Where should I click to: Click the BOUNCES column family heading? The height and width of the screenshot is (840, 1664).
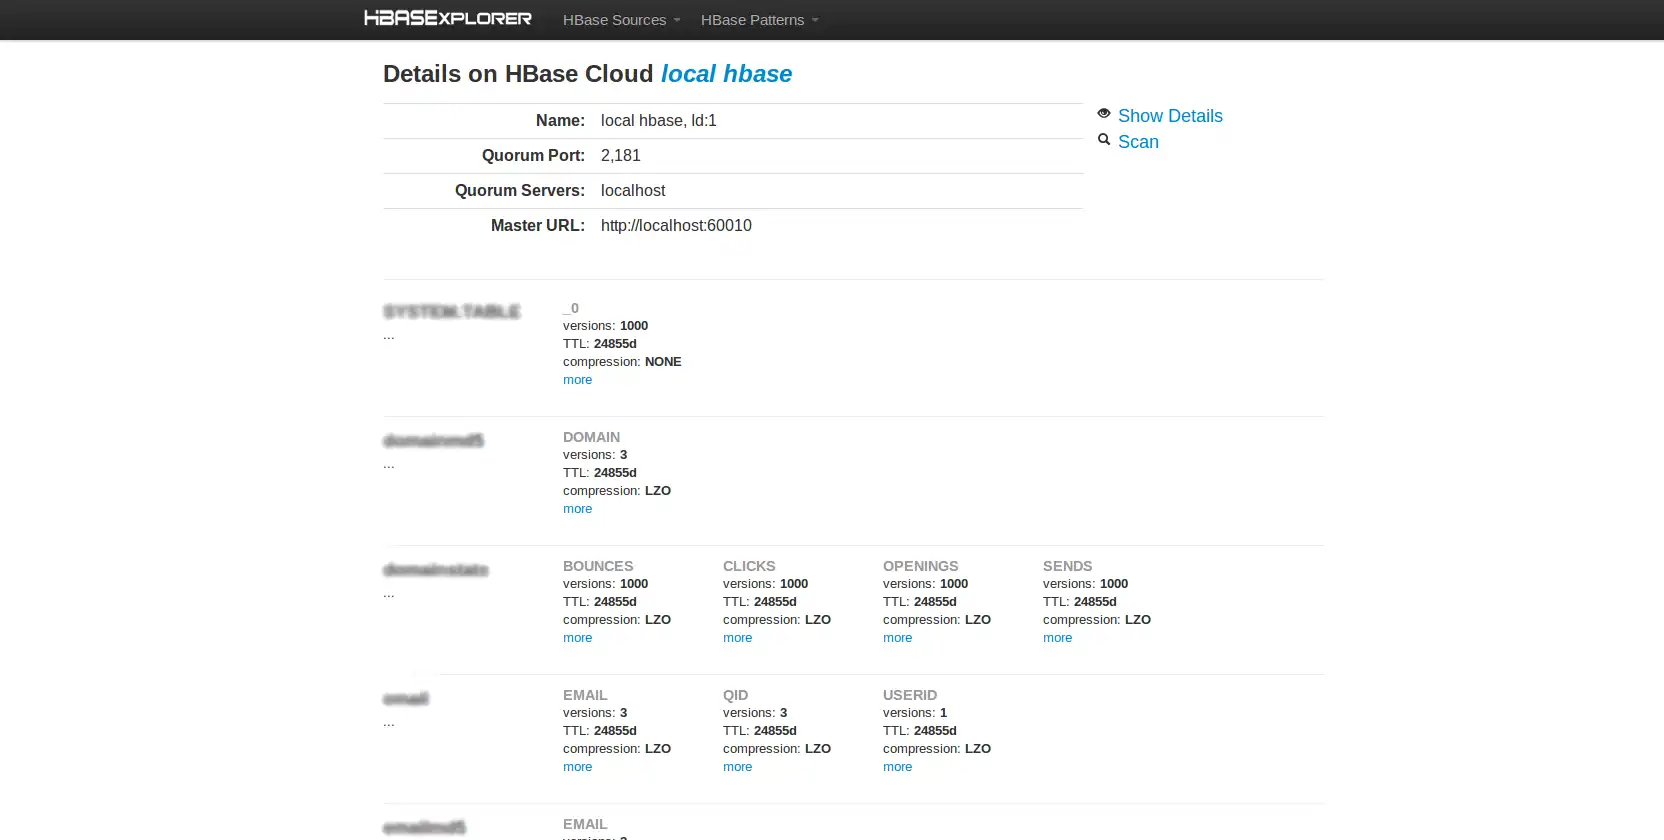598,566
